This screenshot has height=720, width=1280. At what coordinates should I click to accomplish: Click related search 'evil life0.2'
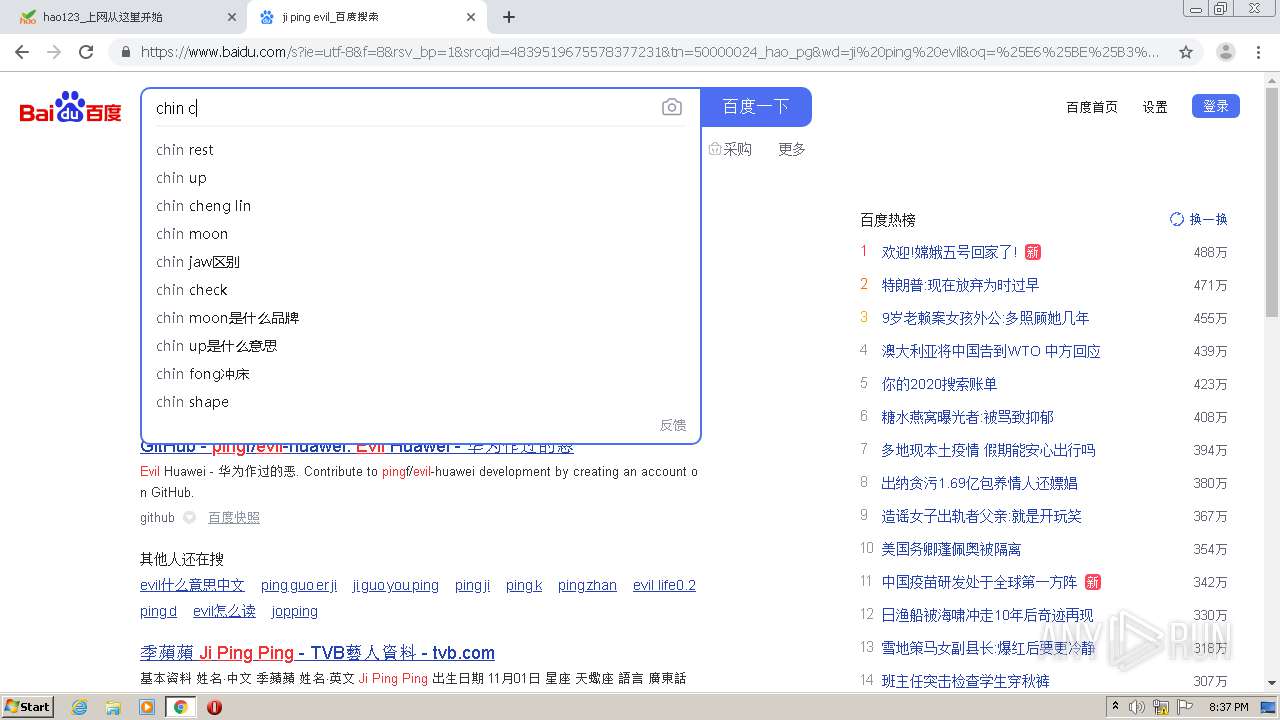pos(664,585)
